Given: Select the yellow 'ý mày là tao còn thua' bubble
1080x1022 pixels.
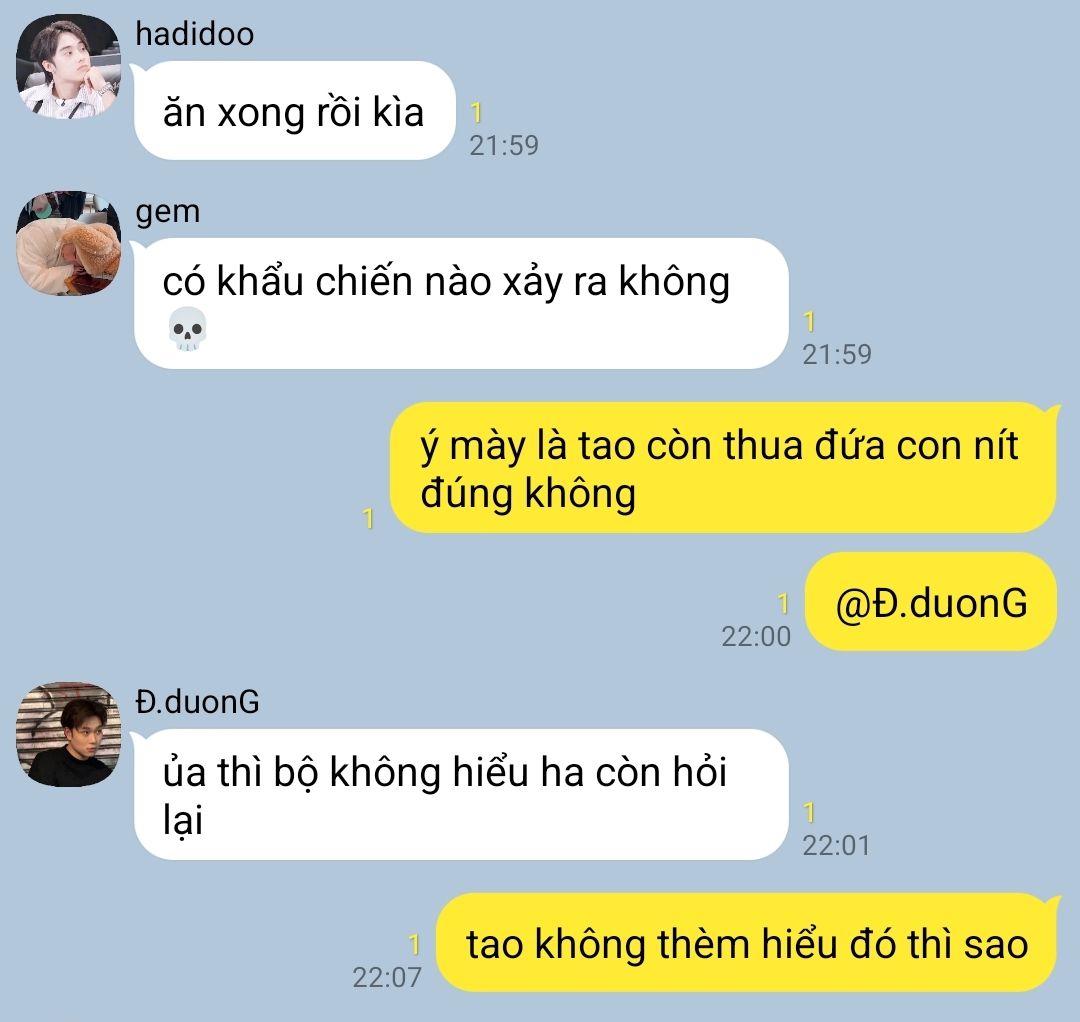Looking at the screenshot, I should (723, 468).
